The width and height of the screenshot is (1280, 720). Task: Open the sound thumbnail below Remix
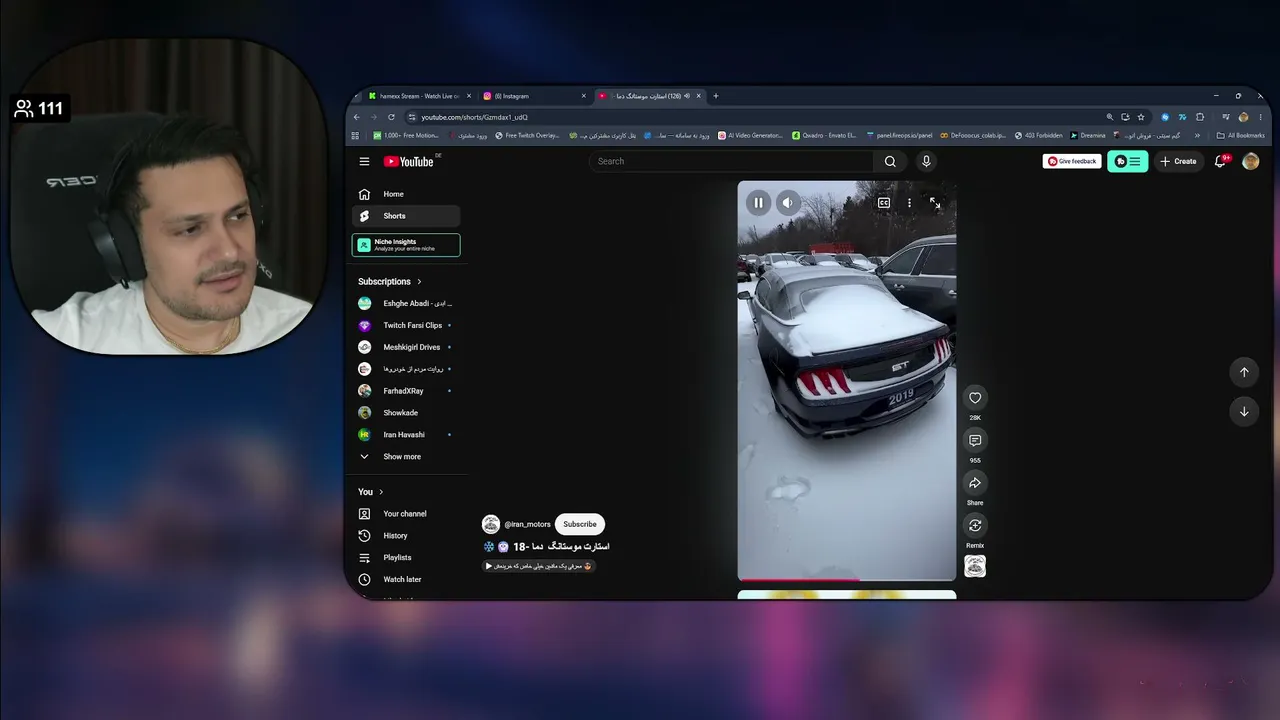(975, 567)
